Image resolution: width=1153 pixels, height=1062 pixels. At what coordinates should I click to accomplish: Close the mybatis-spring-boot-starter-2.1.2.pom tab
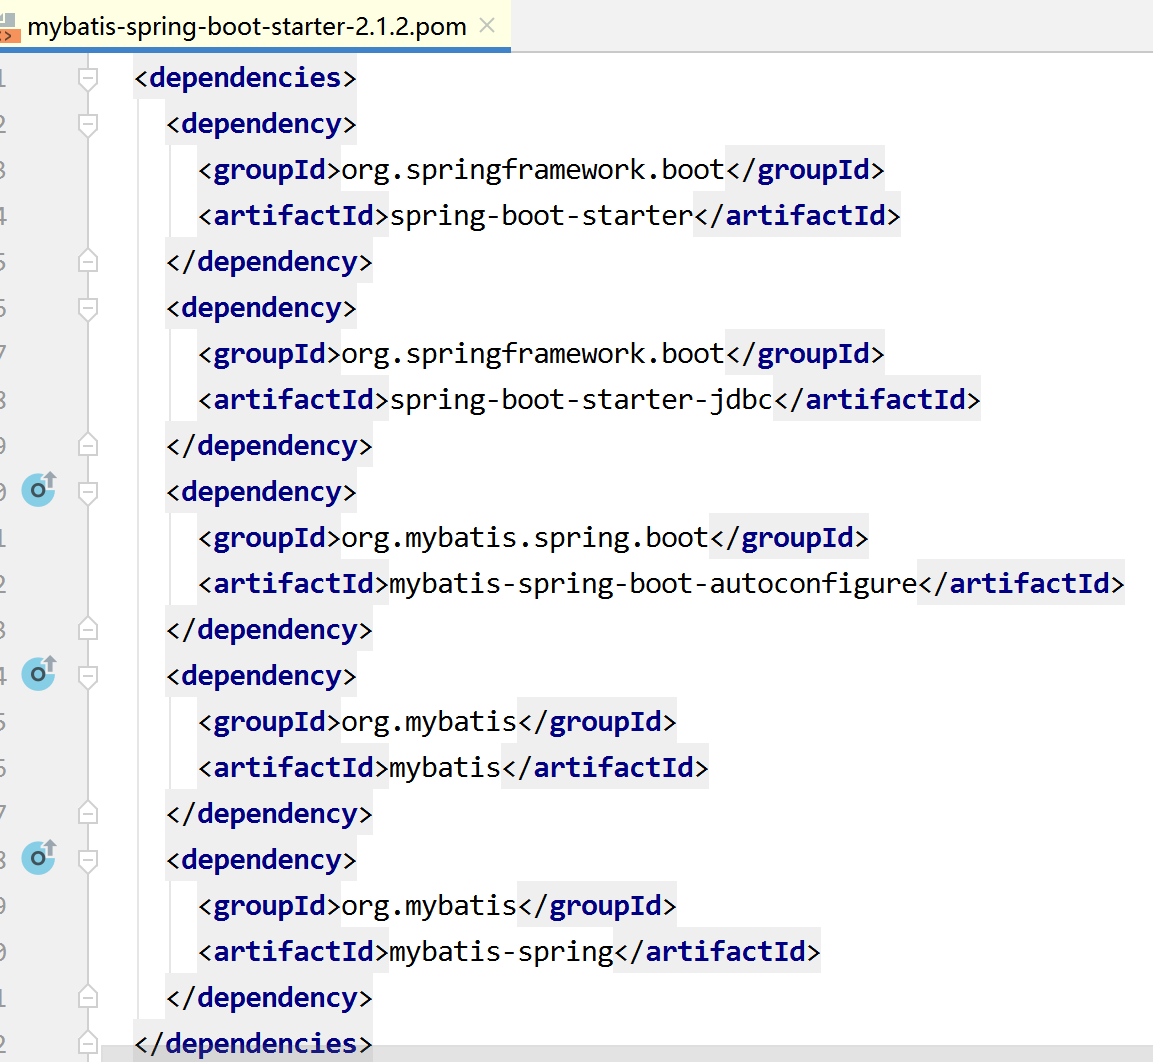[x=487, y=26]
